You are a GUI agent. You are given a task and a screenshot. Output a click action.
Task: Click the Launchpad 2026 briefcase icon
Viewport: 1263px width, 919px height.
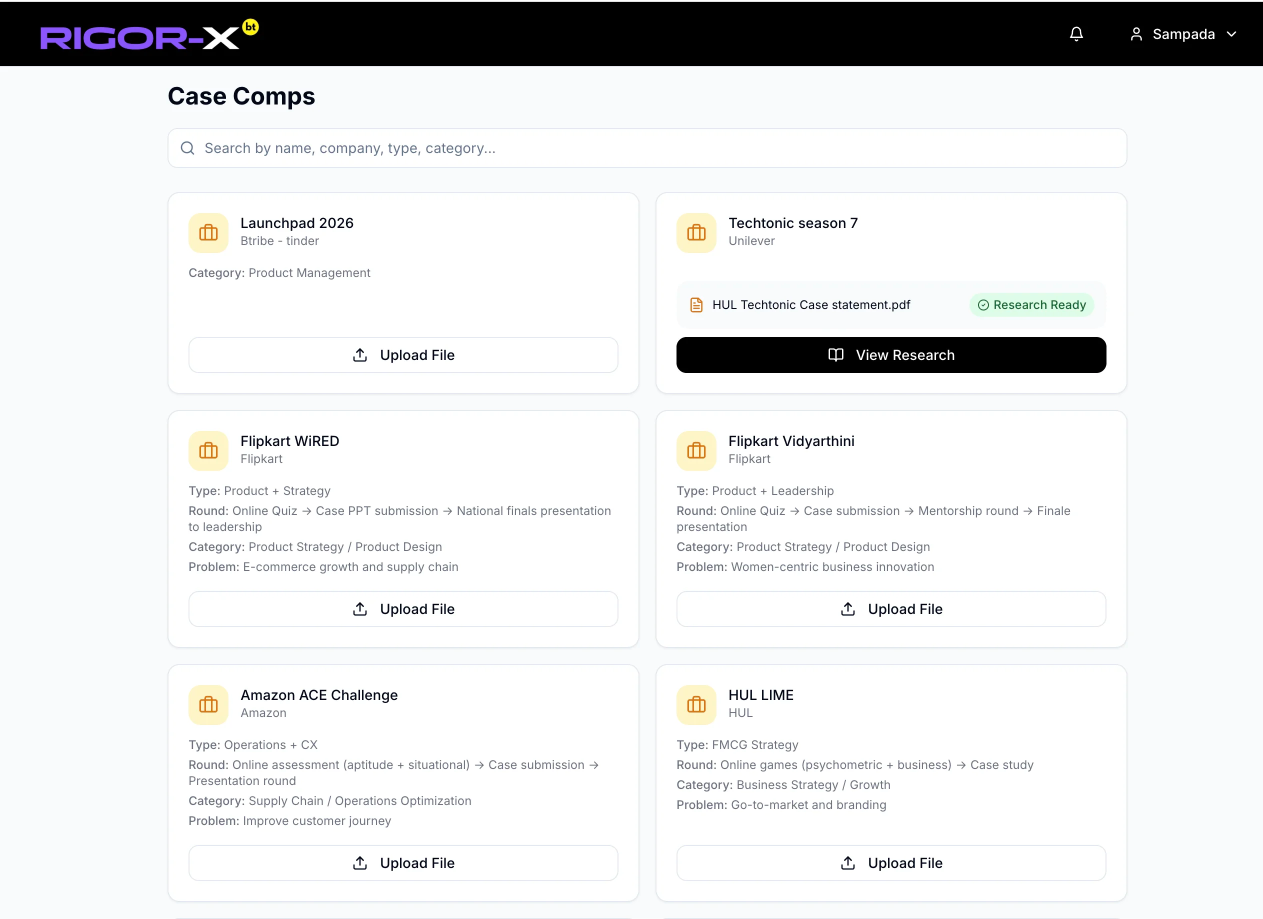tap(208, 233)
